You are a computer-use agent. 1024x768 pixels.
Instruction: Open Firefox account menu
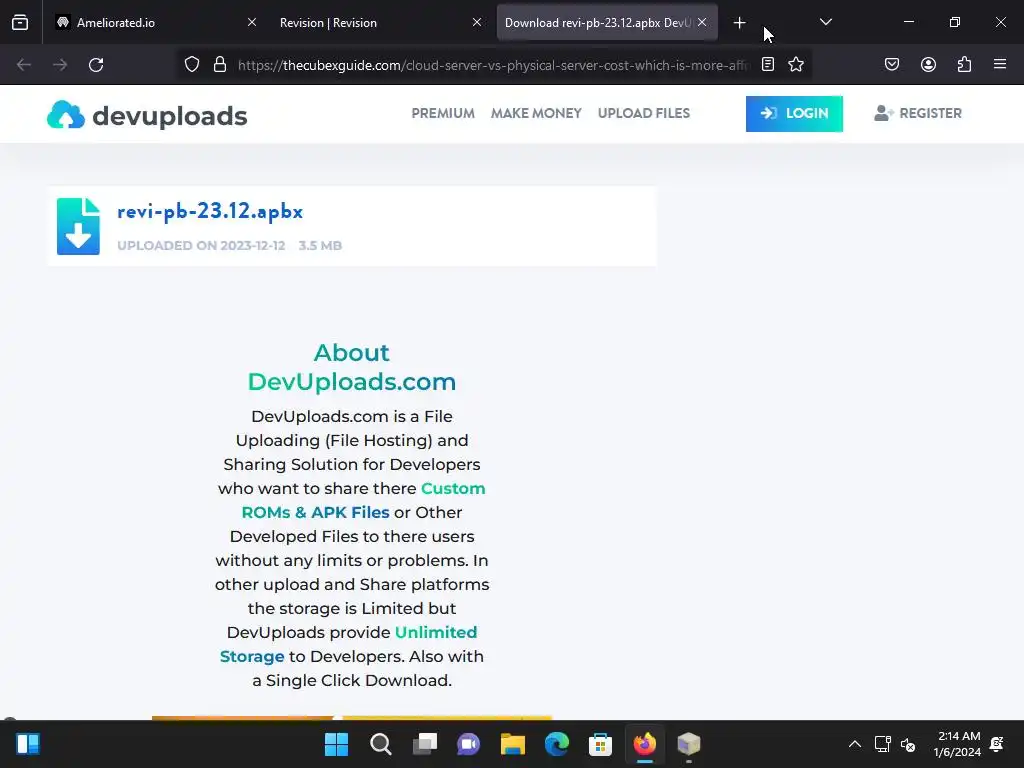click(x=928, y=65)
